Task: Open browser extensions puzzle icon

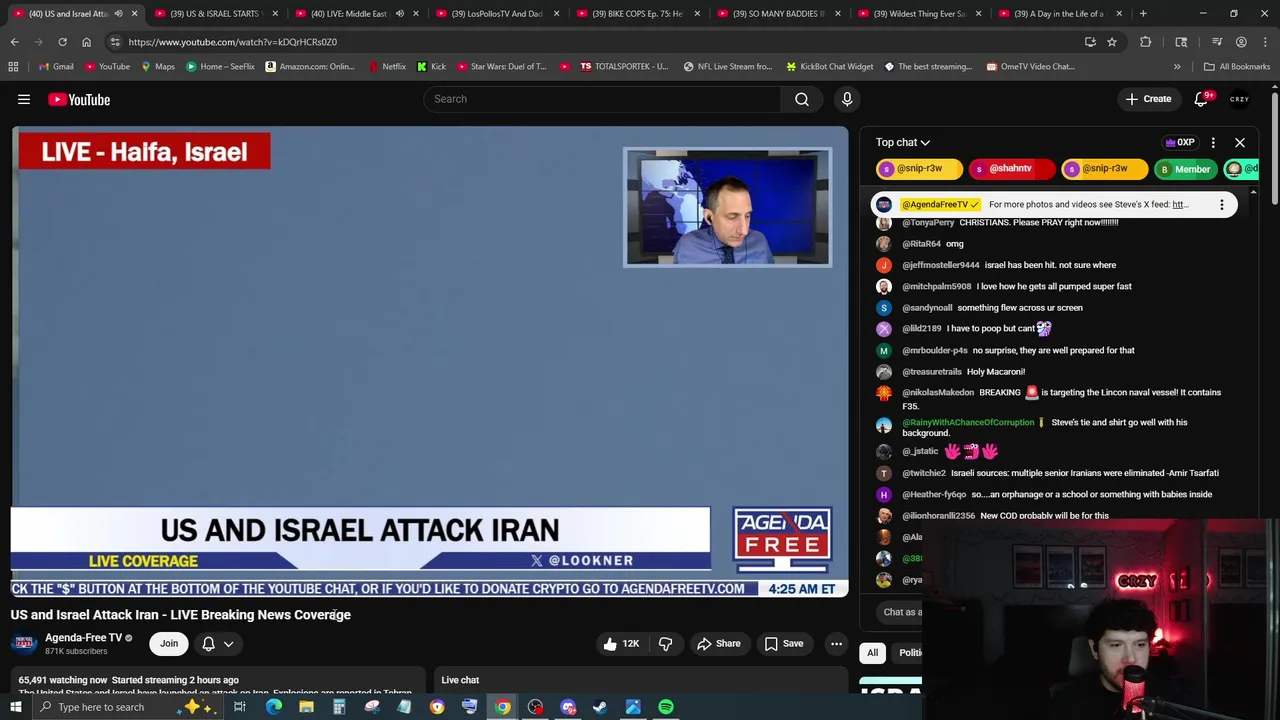Action: coord(1146,42)
